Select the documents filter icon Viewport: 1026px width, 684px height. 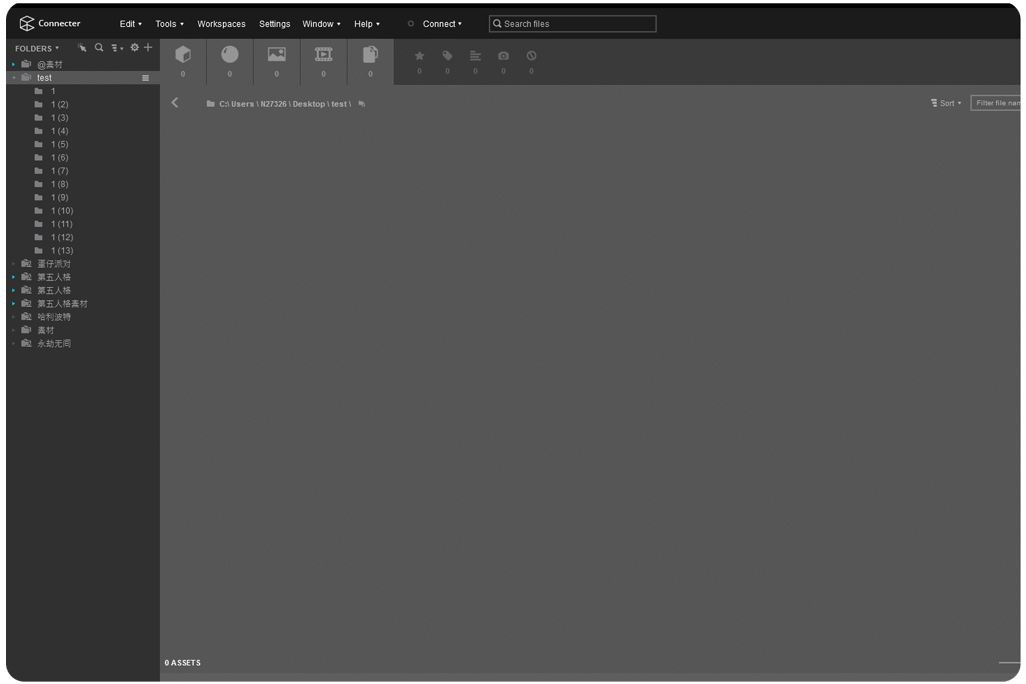click(370, 54)
